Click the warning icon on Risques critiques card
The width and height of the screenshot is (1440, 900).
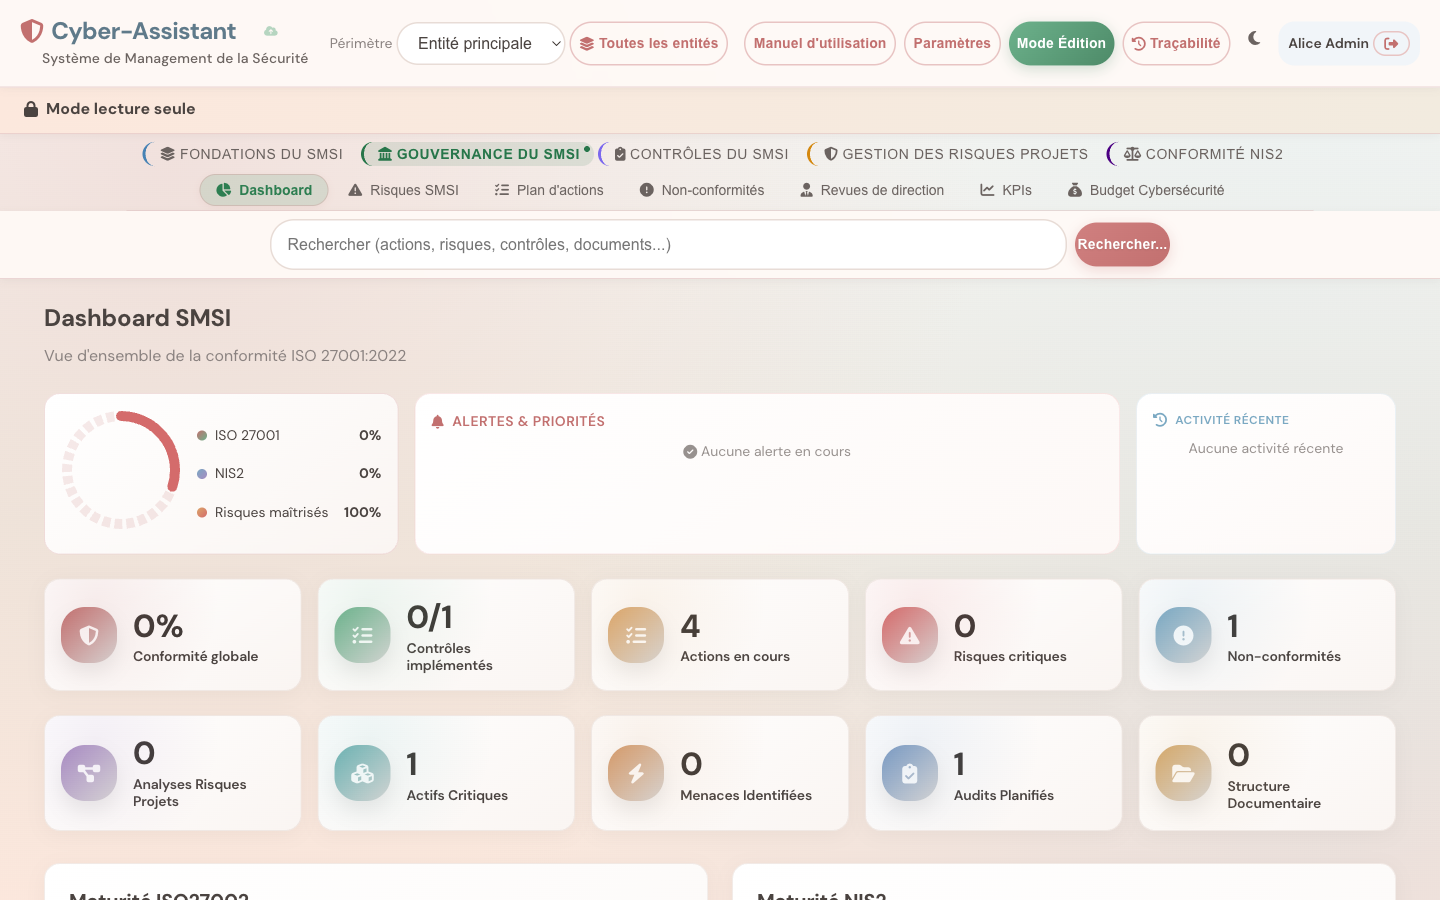pyautogui.click(x=909, y=635)
